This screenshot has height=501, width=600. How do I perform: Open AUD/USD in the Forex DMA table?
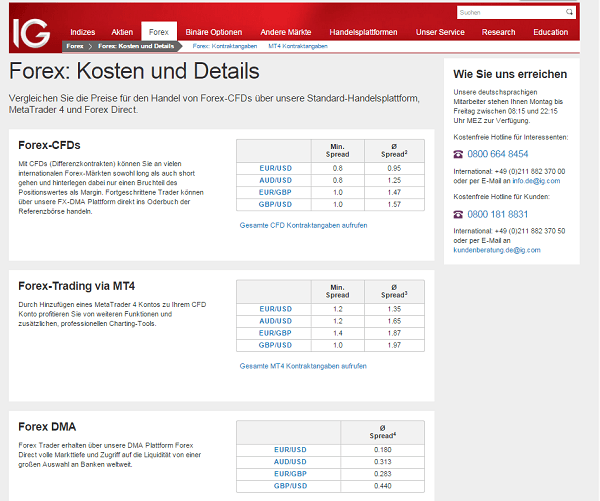(290, 462)
